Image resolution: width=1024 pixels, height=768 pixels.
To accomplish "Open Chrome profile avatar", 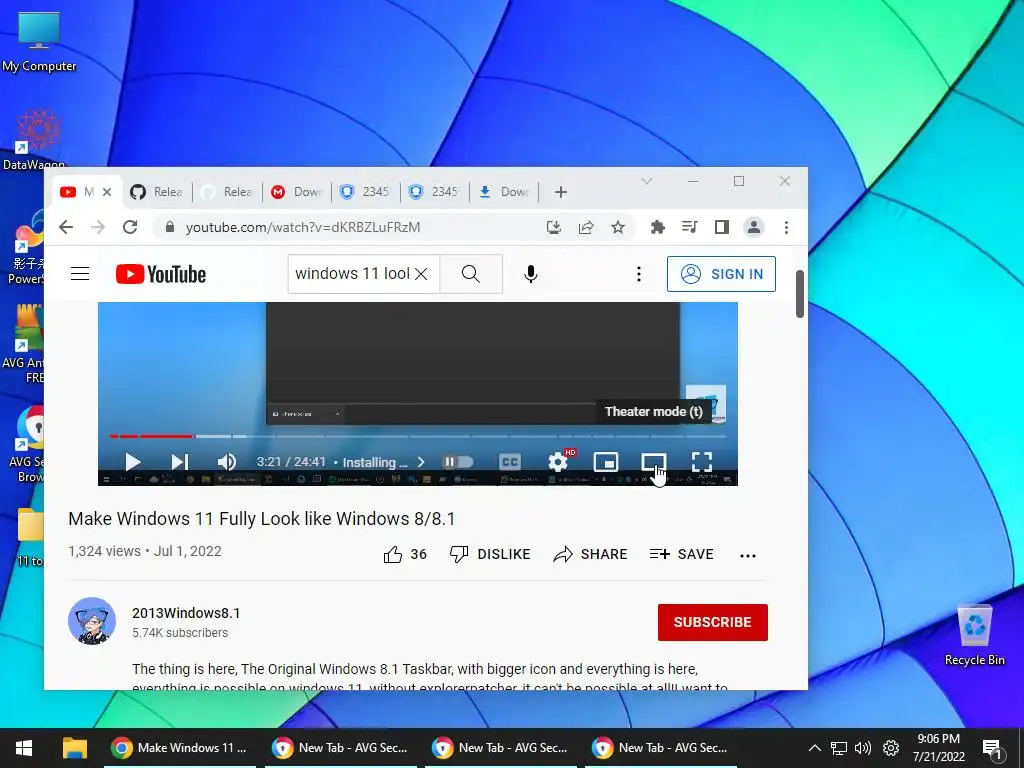I will (754, 227).
